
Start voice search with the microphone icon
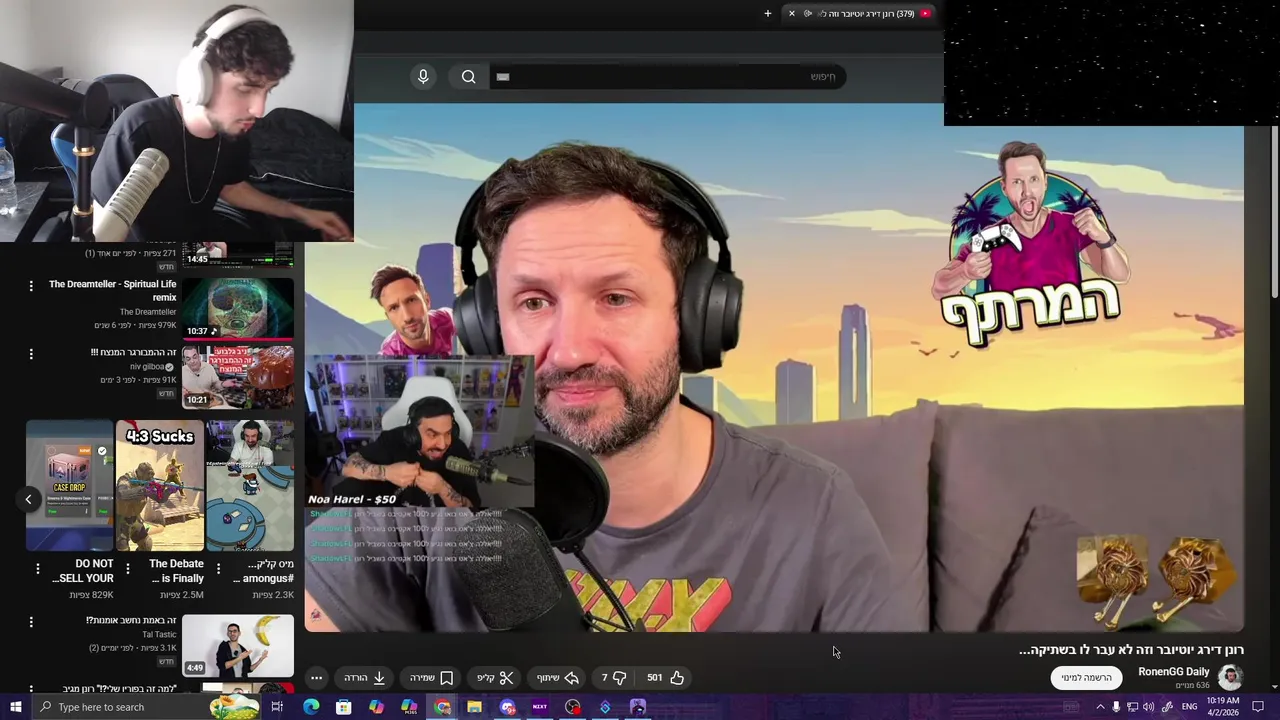(423, 77)
